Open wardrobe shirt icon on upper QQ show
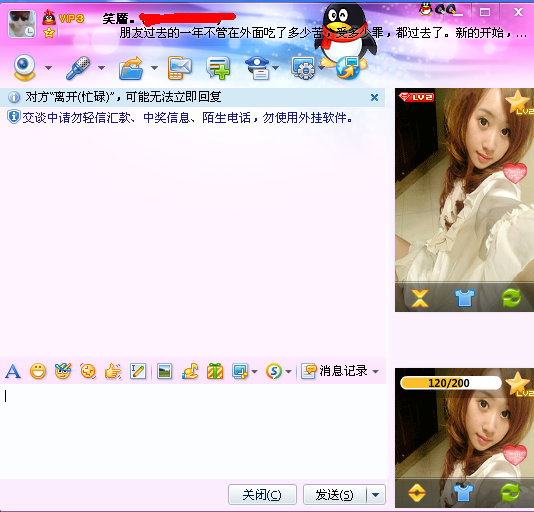 coord(465,298)
